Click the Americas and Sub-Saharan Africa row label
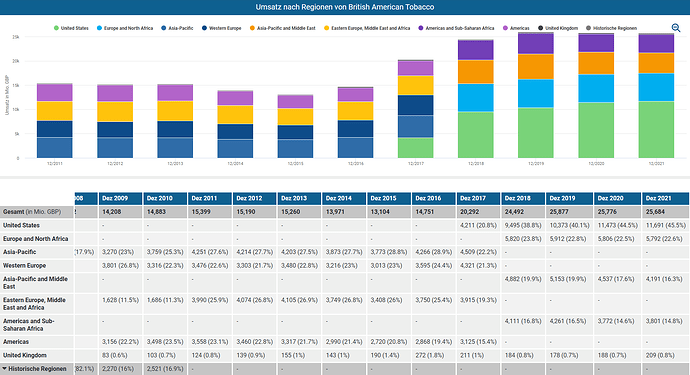Image resolution: width=690 pixels, height=375 pixels. pyautogui.click(x=29, y=325)
